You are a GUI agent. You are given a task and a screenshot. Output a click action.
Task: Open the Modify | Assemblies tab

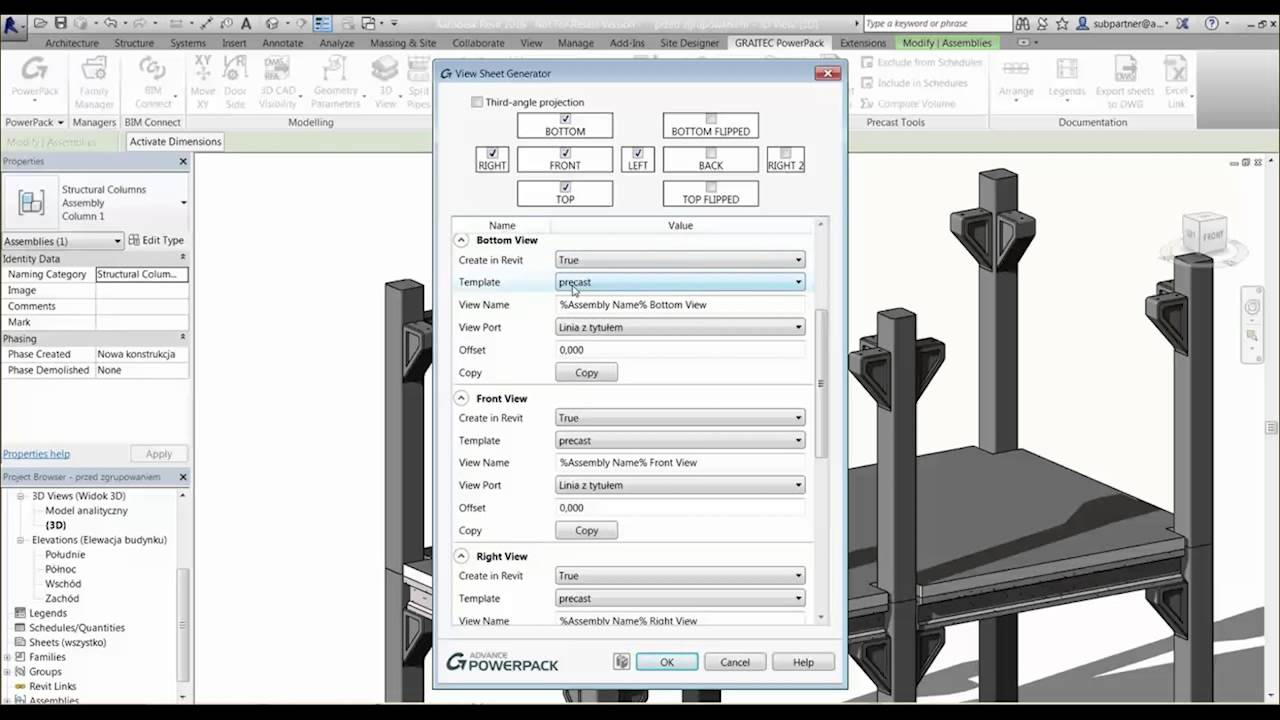click(x=947, y=43)
